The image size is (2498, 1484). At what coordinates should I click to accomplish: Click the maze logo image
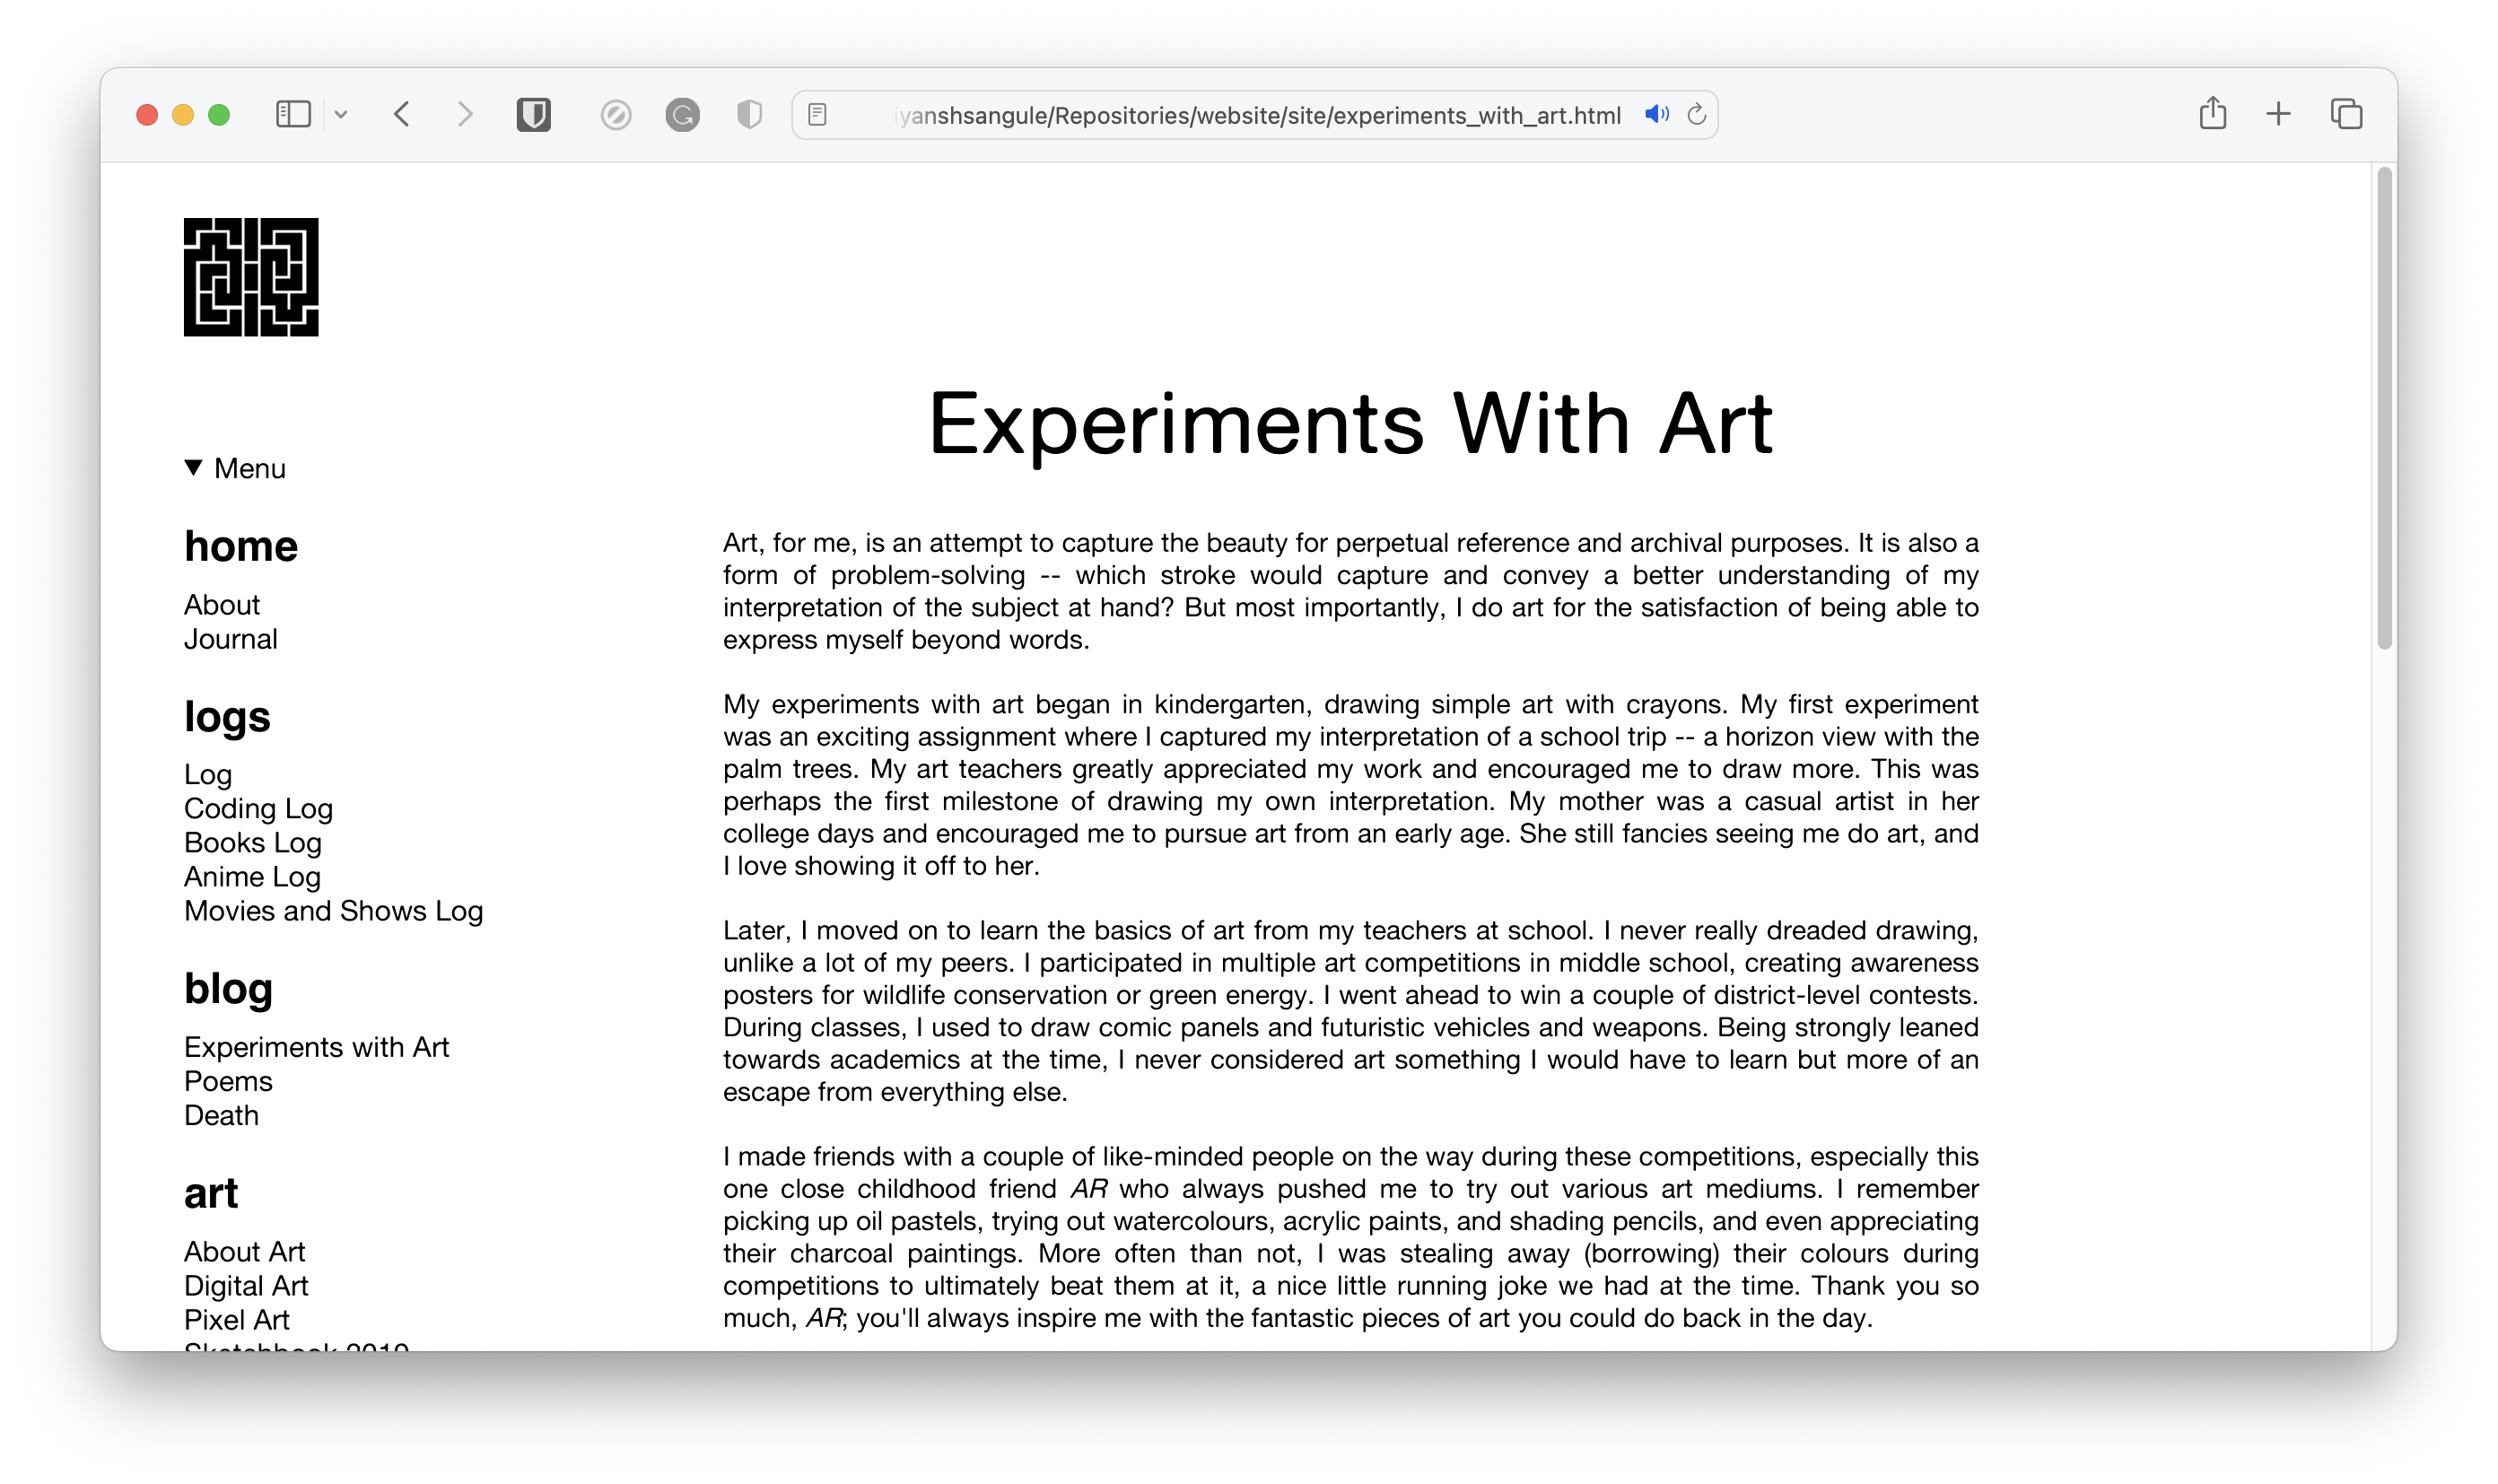point(251,277)
